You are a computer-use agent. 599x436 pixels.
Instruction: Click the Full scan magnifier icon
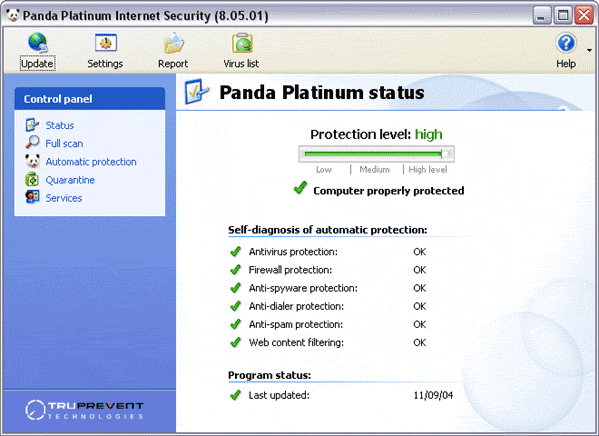[x=32, y=142]
